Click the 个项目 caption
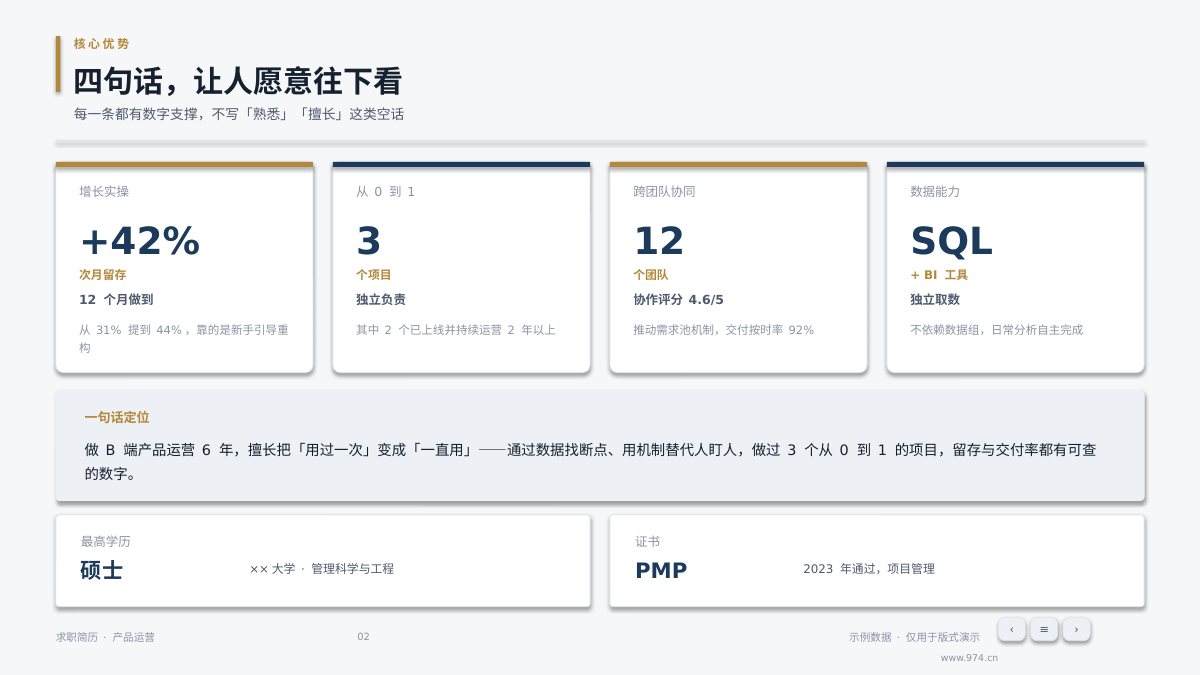1200x675 pixels. click(374, 274)
